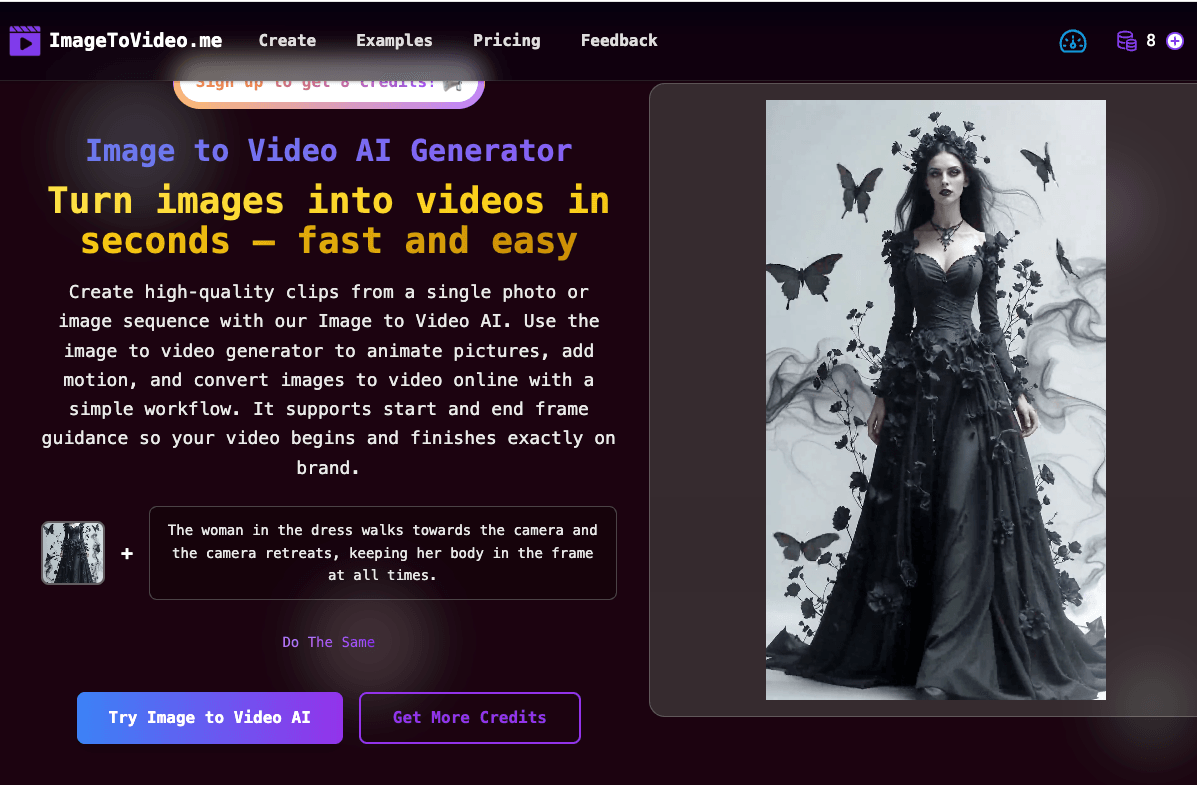This screenshot has height=785, width=1197.
Task: Click the credit balance number 8
Action: [1151, 41]
